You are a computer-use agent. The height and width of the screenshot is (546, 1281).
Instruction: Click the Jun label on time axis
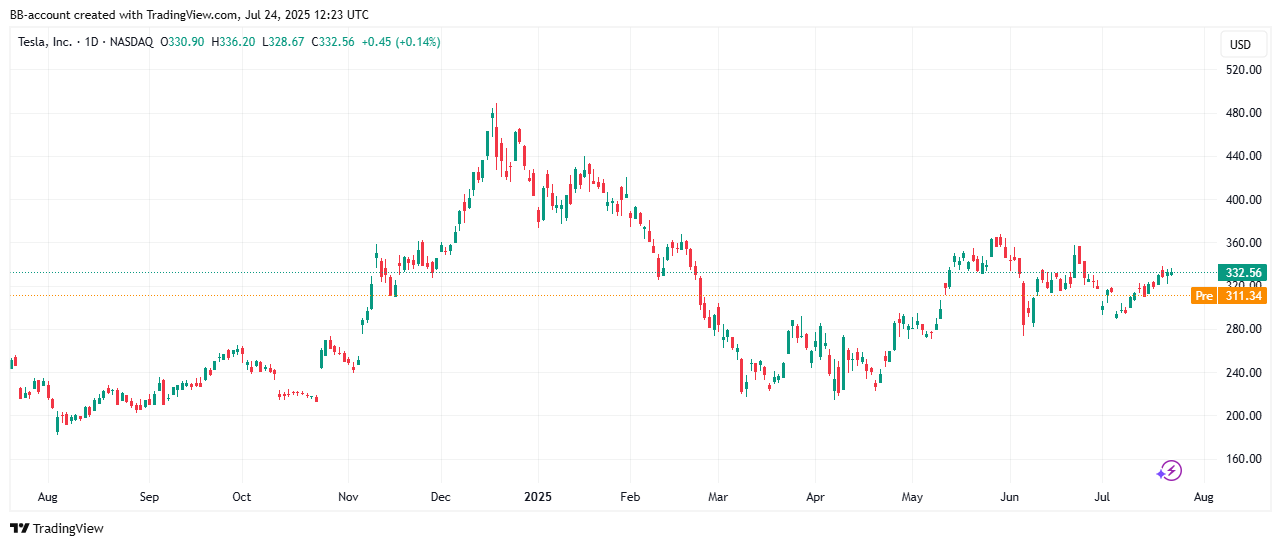pos(1010,496)
